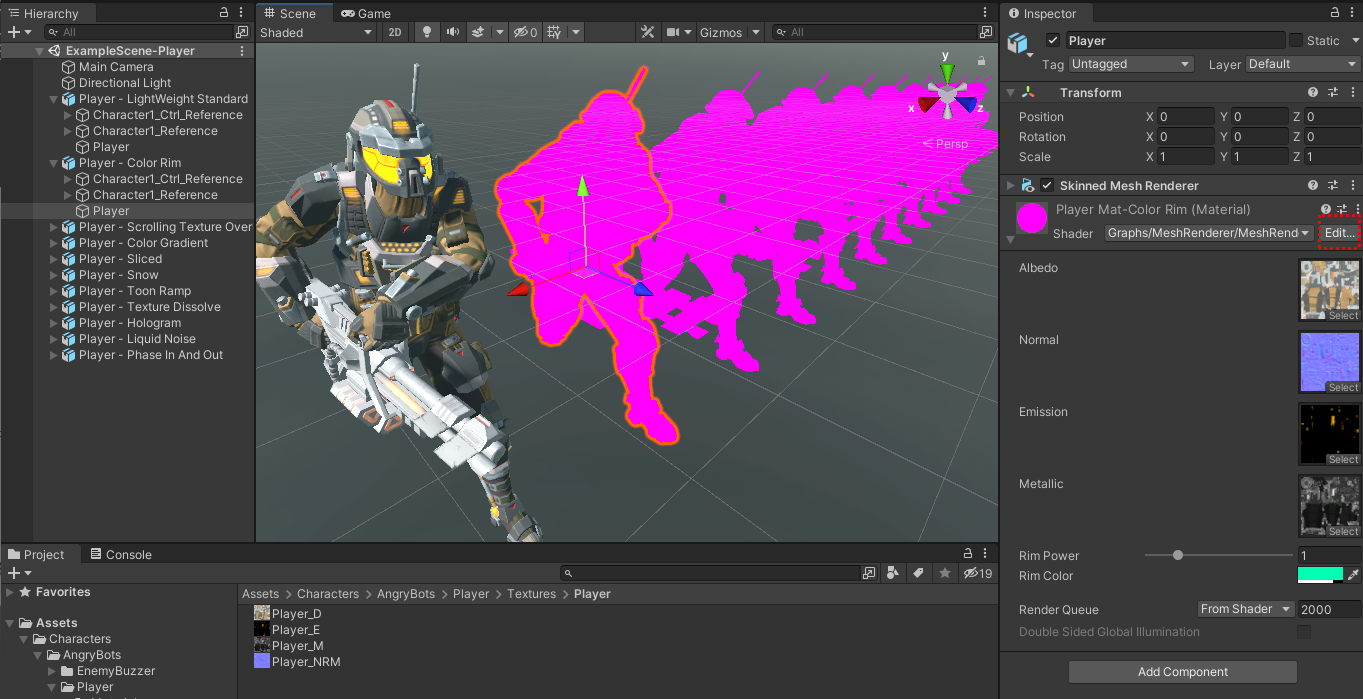Toggle scene effects (skybox/fog) icon
1363x699 pixels.
[x=478, y=32]
